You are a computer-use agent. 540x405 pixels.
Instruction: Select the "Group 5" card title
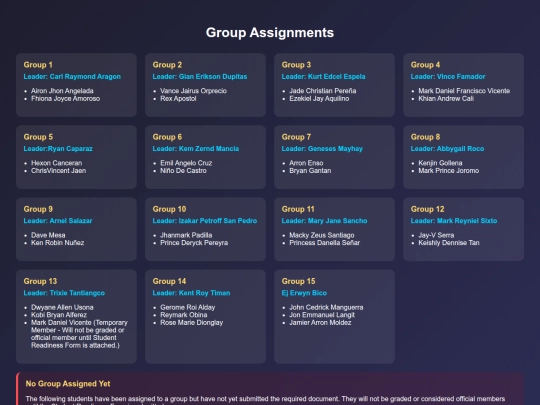coord(38,137)
